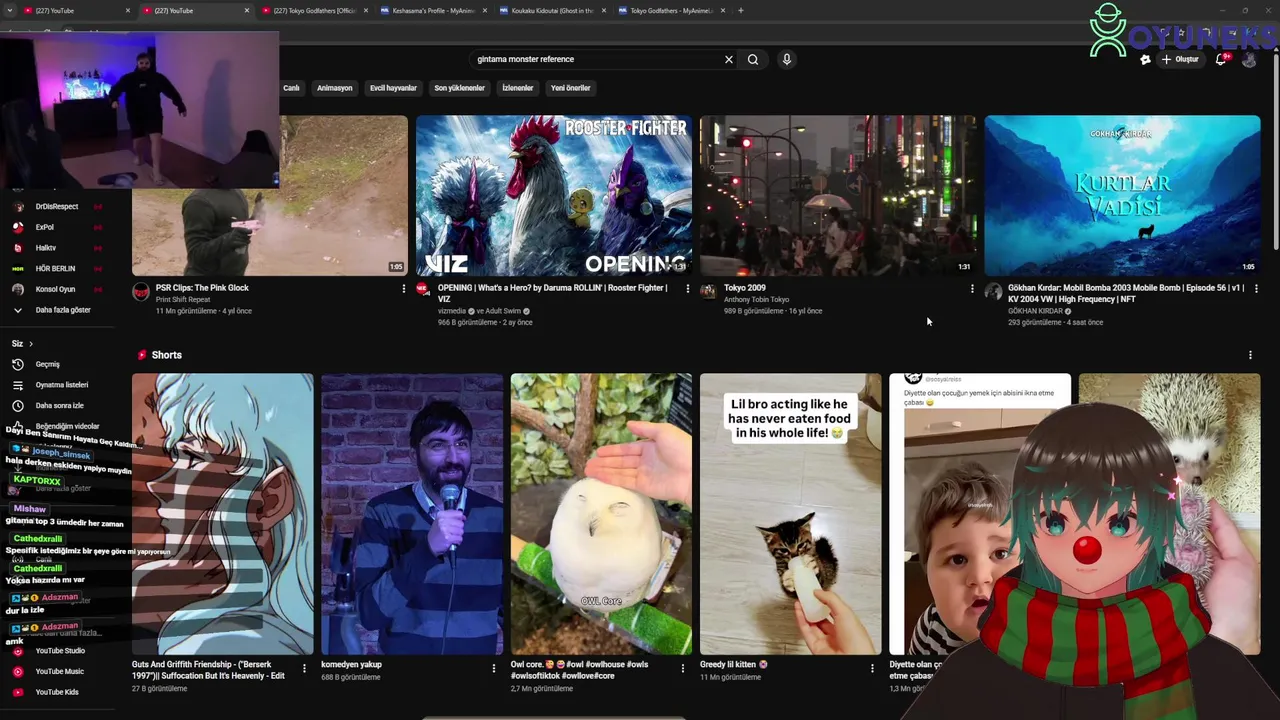Screen dimensions: 1280x720
Task: Play the komedyen yakup short thumbnail
Action: tap(412, 514)
